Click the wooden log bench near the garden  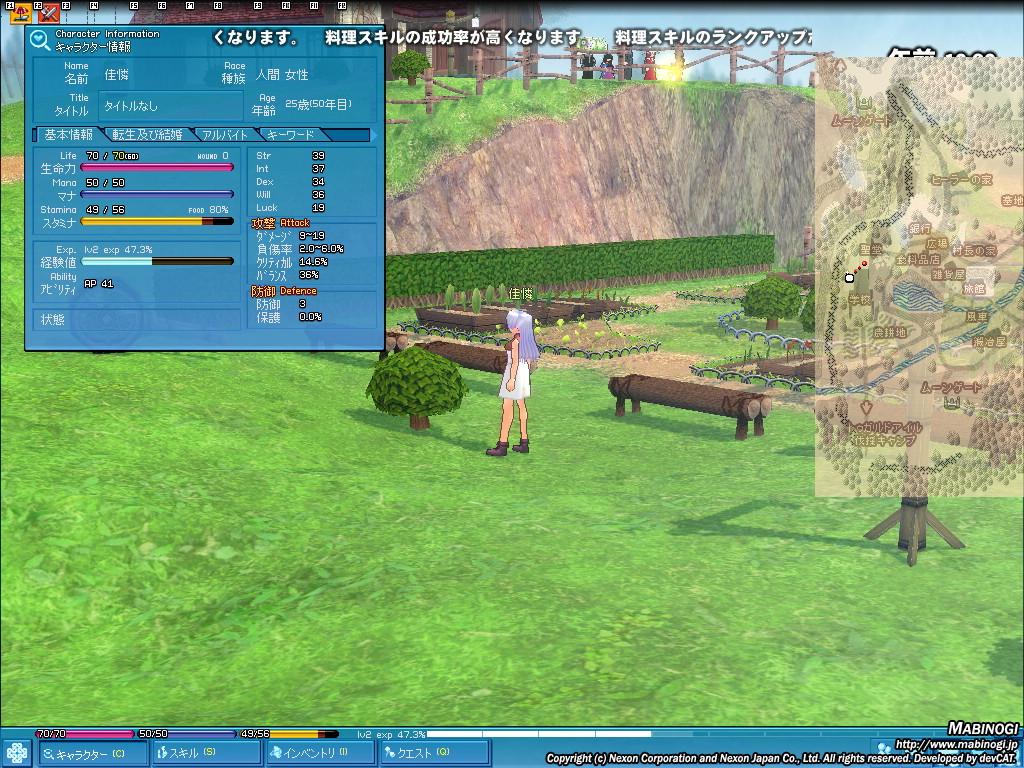pyautogui.click(x=689, y=404)
